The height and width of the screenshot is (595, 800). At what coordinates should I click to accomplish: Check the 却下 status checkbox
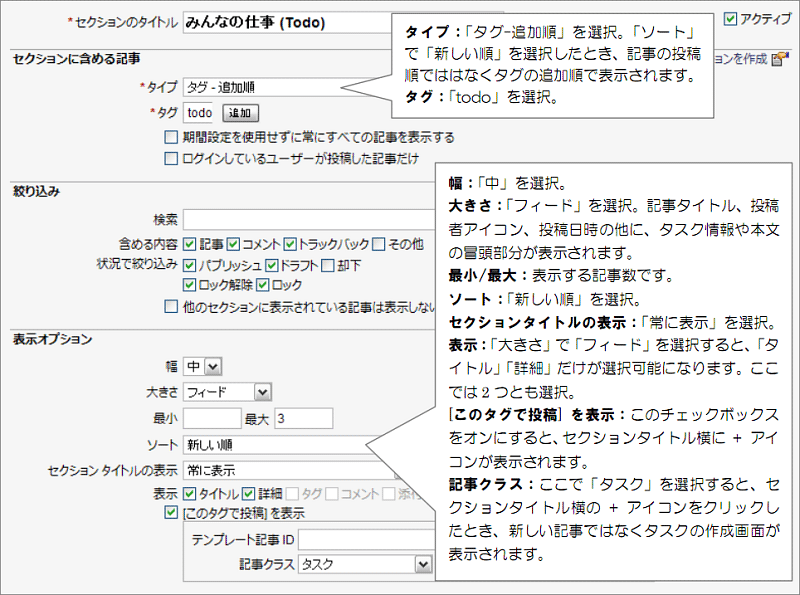(x=328, y=265)
